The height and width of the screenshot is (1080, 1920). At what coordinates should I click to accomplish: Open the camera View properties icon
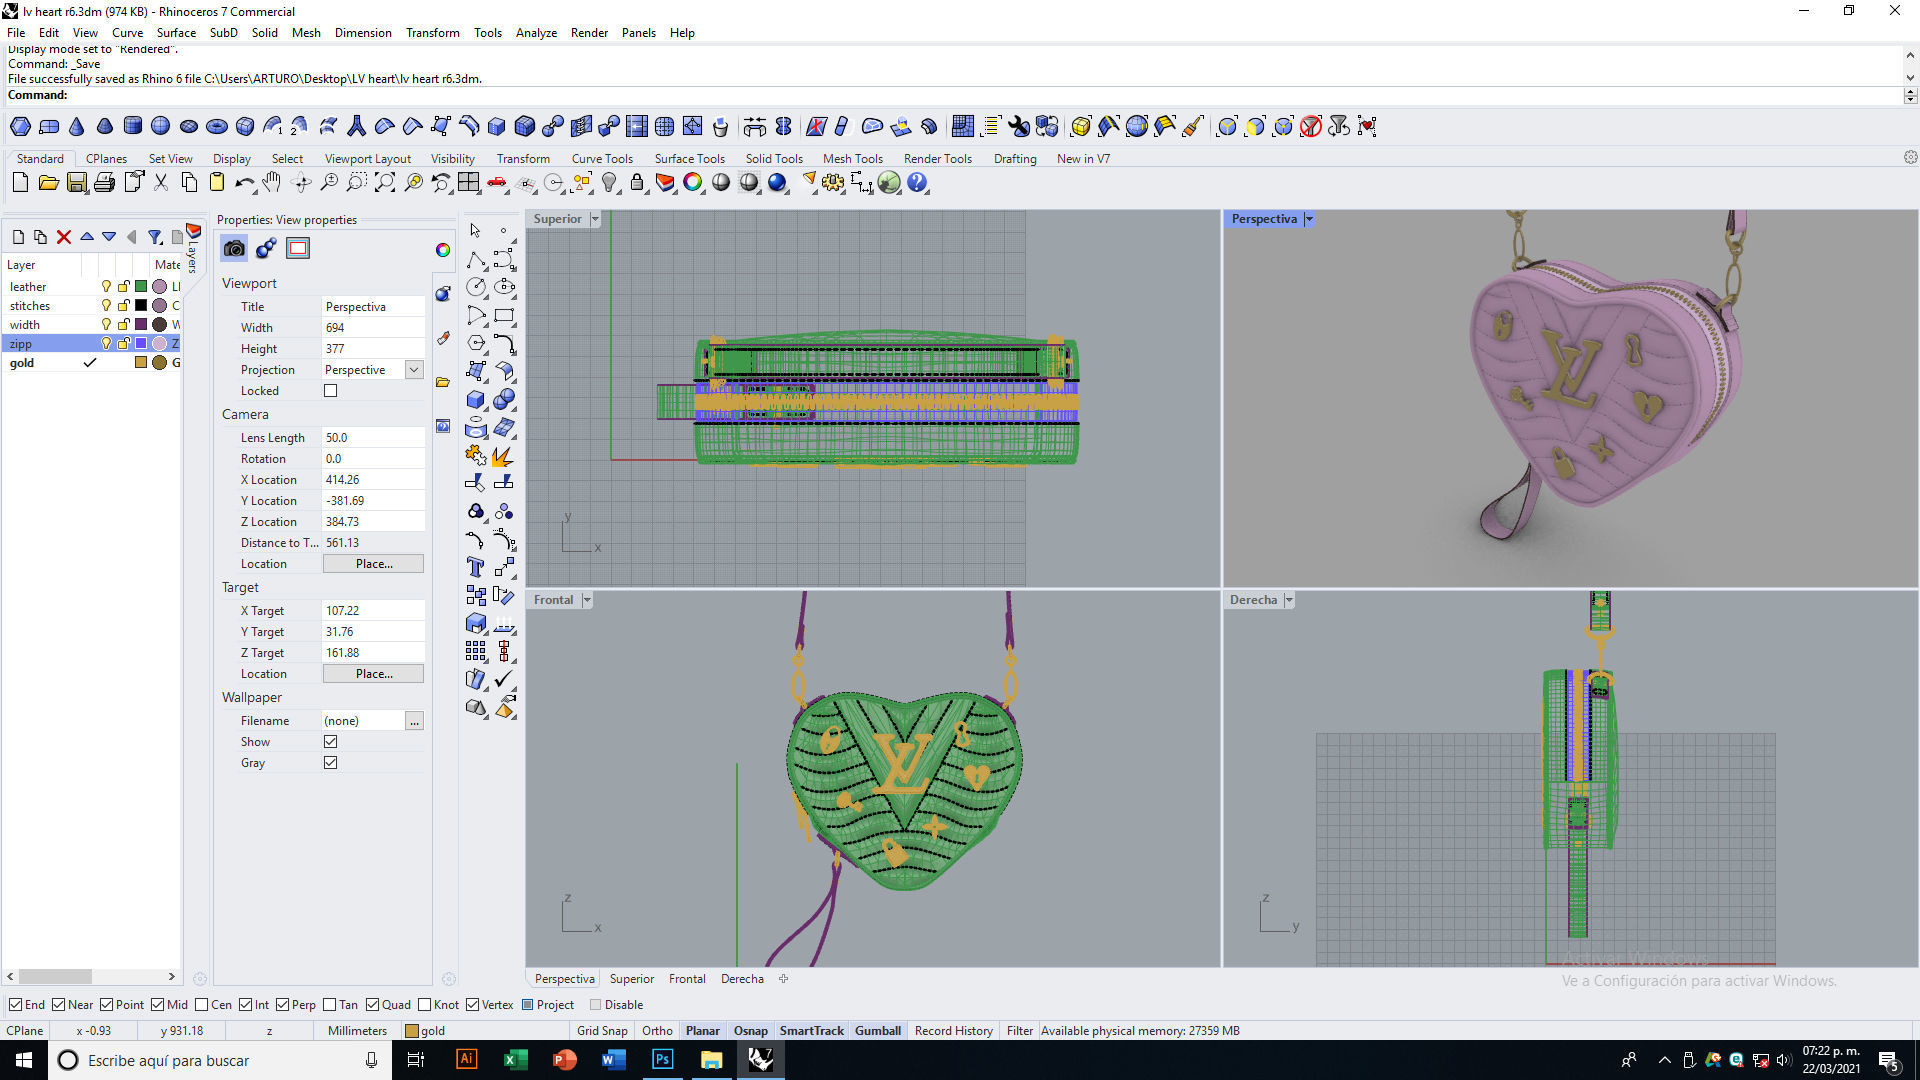(x=234, y=249)
